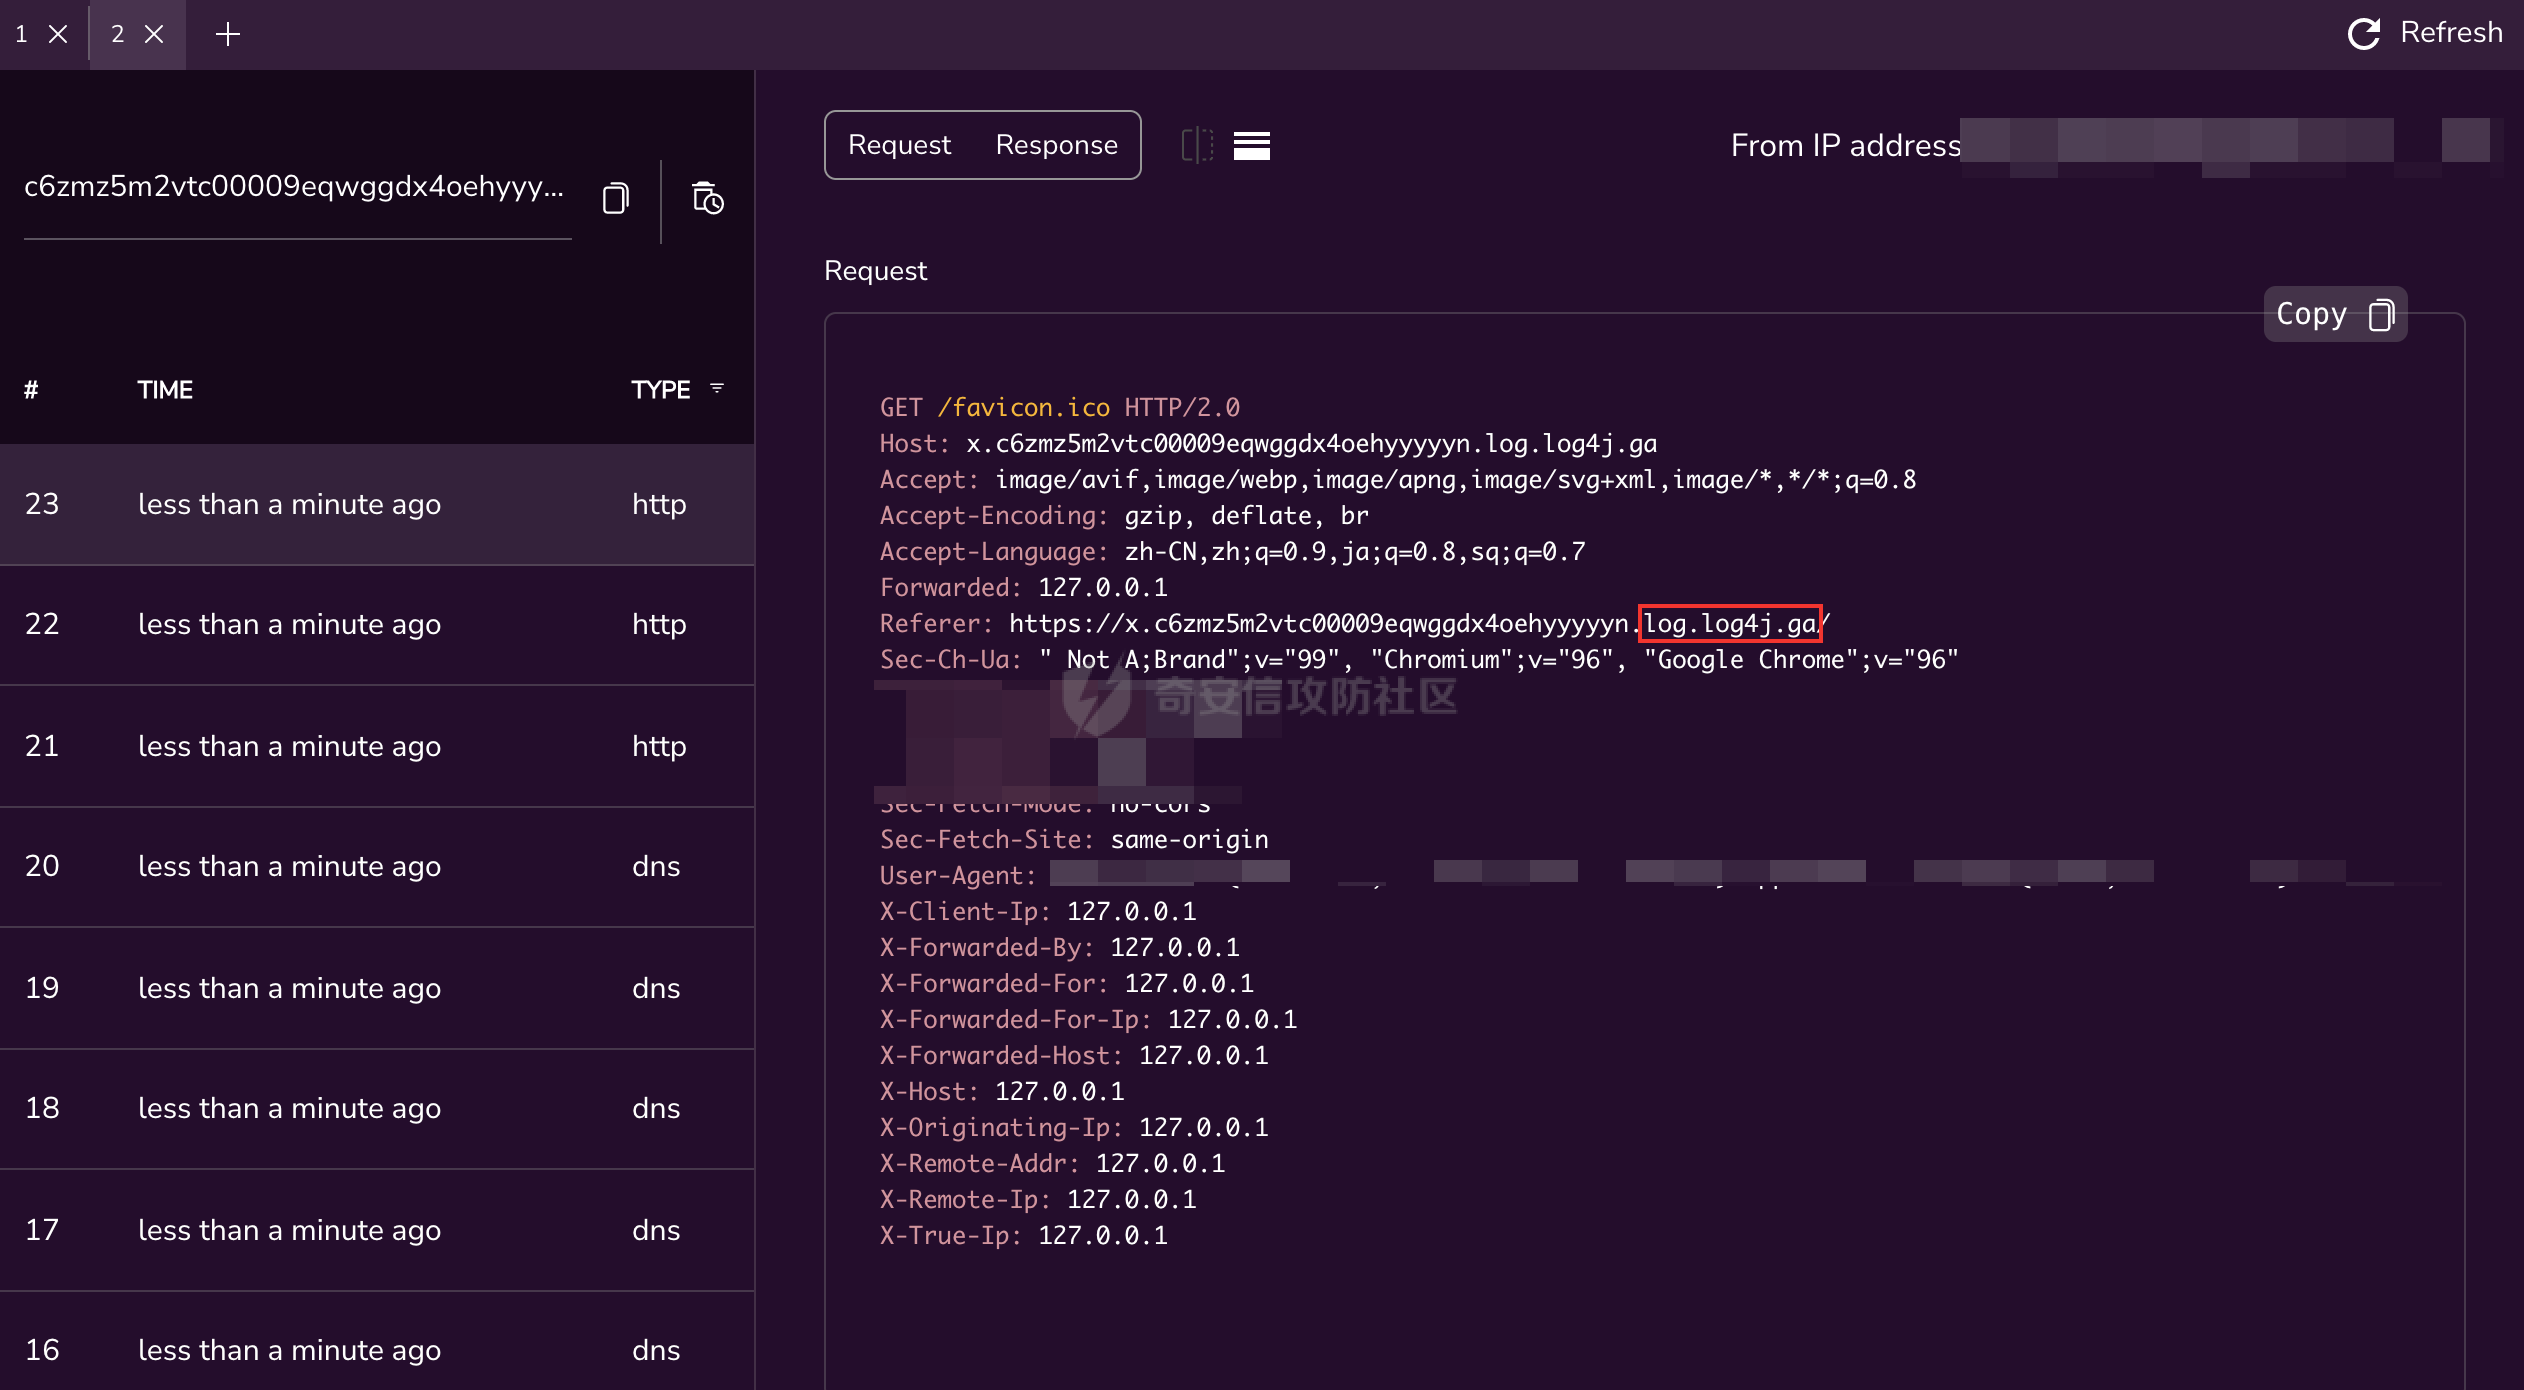Viewport: 2524px width, 1390px height.
Task: Add a new tab with the plus icon
Action: [x=228, y=34]
